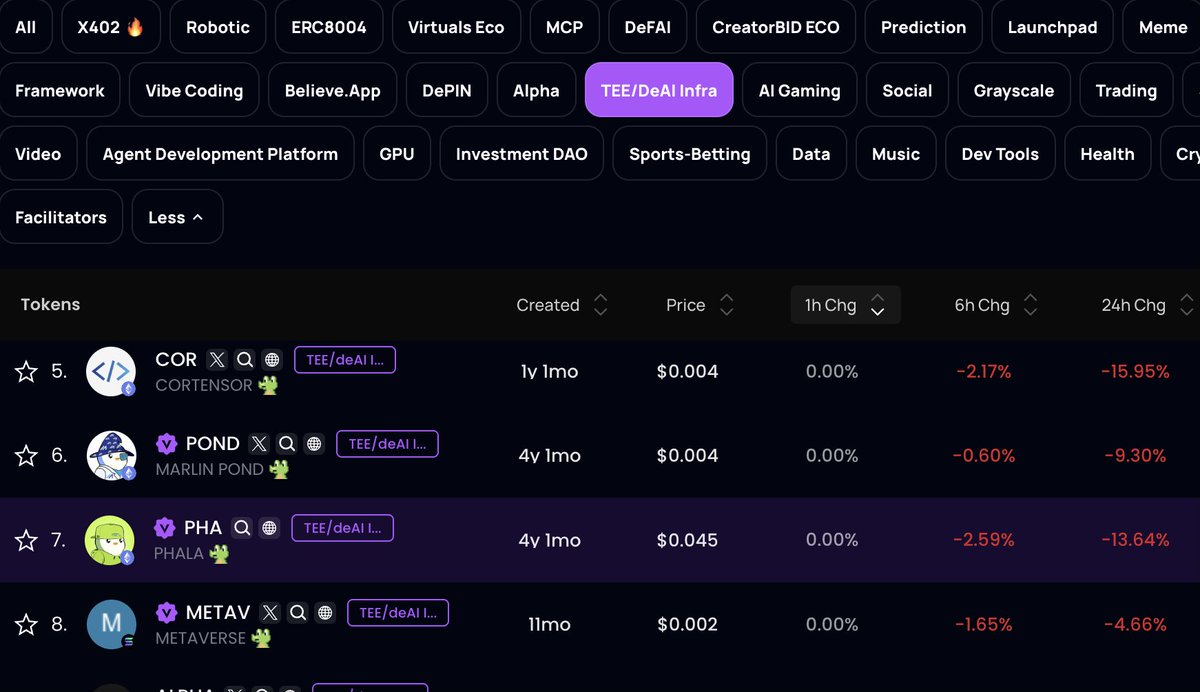
Task: Click the search icon next to PHA
Action: 242,528
